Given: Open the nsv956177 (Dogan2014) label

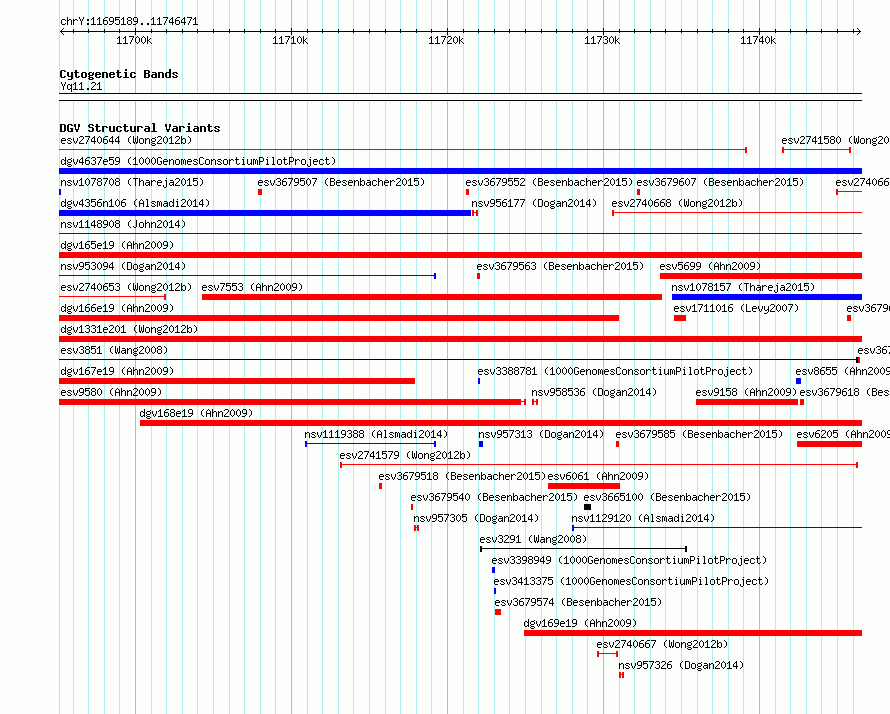Looking at the screenshot, I should [534, 203].
